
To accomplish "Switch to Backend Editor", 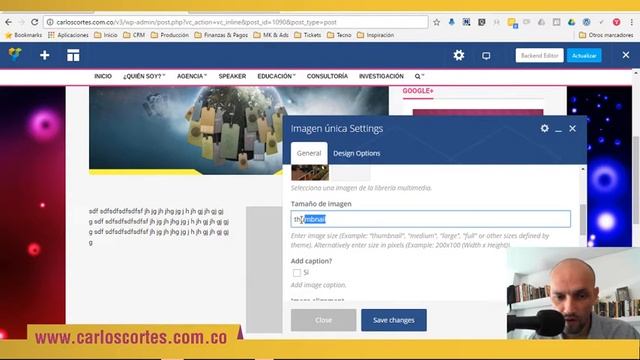I will pos(539,56).
